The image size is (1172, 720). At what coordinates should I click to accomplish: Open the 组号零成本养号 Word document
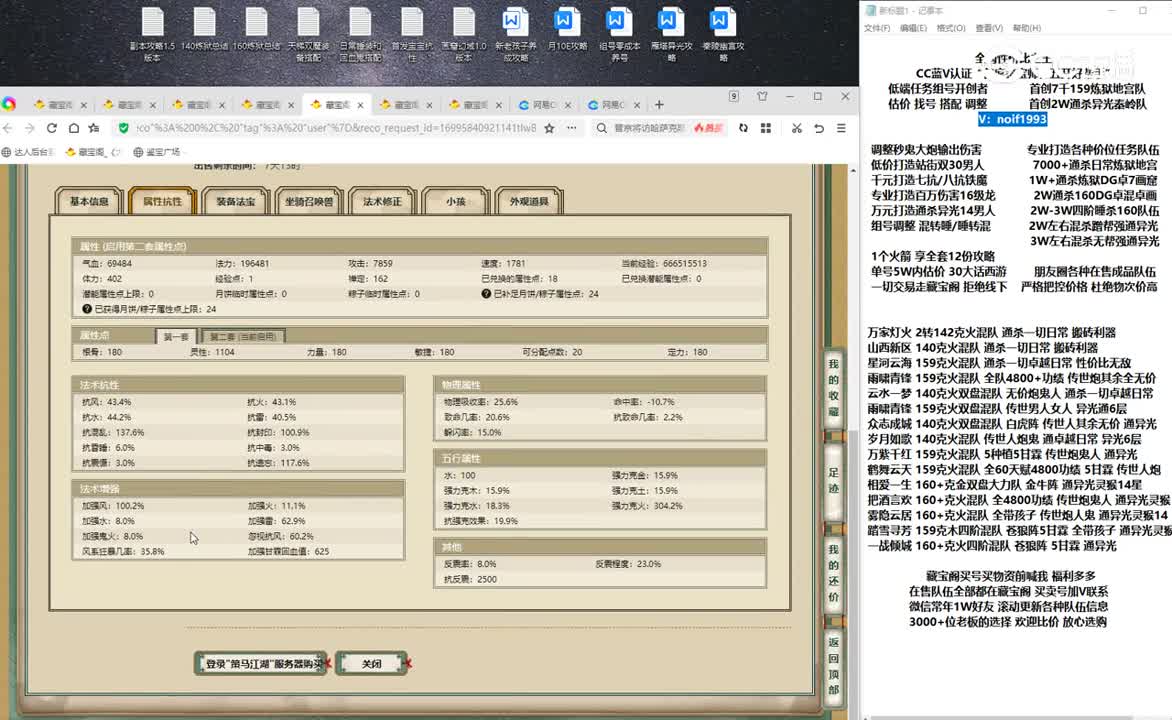coord(619,34)
